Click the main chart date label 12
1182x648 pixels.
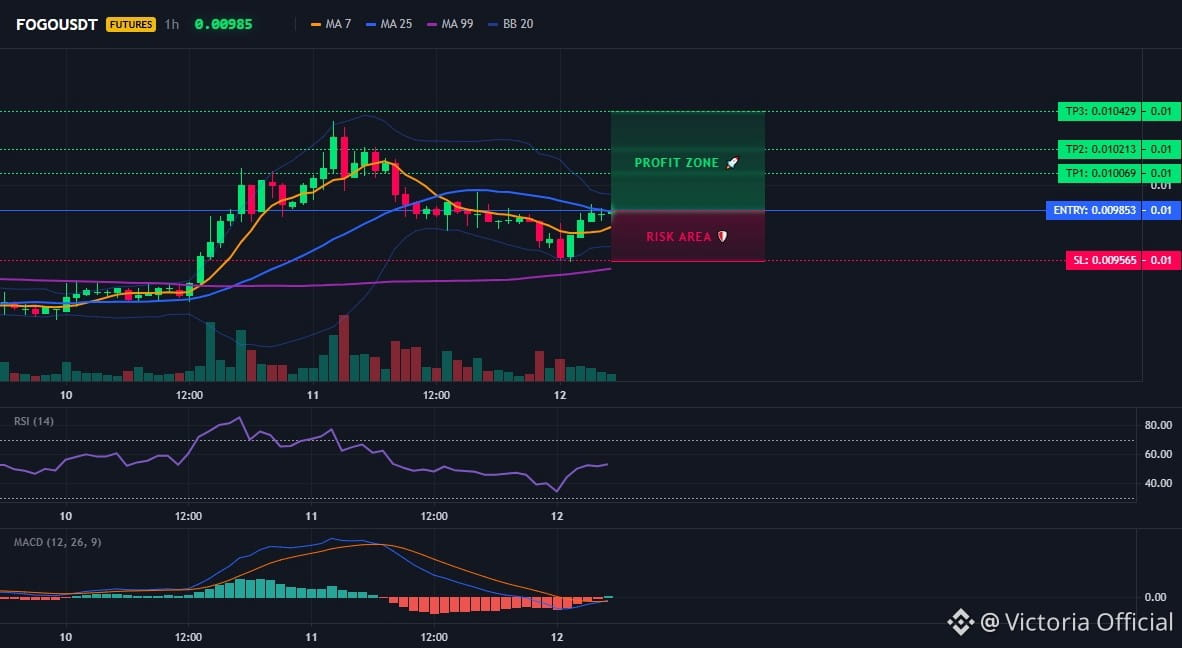pos(559,395)
